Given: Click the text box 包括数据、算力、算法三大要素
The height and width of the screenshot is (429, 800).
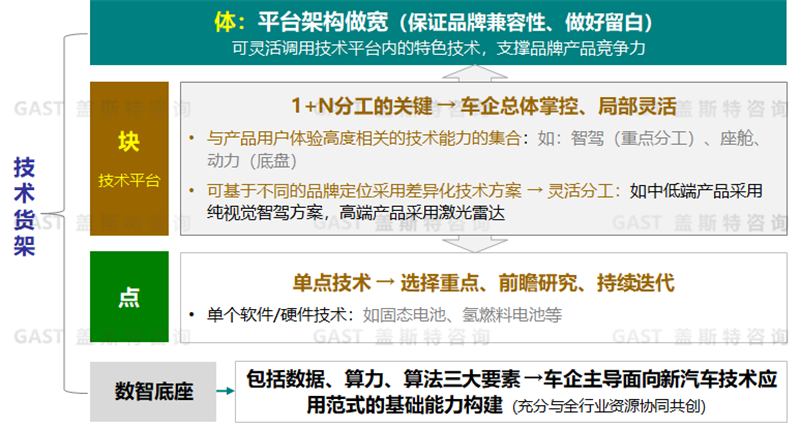Looking at the screenshot, I should (x=512, y=391).
